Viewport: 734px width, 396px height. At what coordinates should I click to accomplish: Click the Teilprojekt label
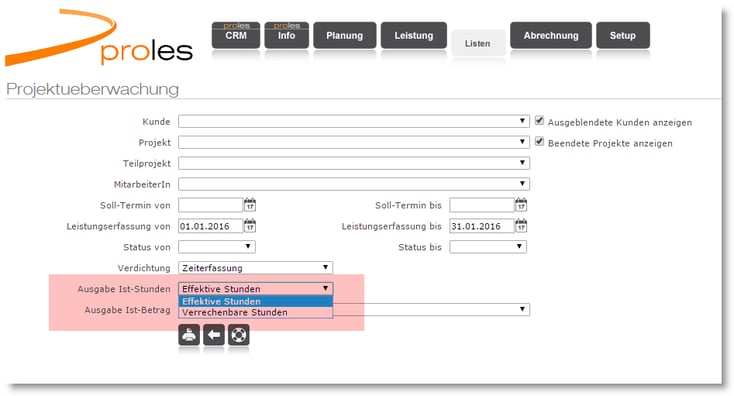click(147, 163)
